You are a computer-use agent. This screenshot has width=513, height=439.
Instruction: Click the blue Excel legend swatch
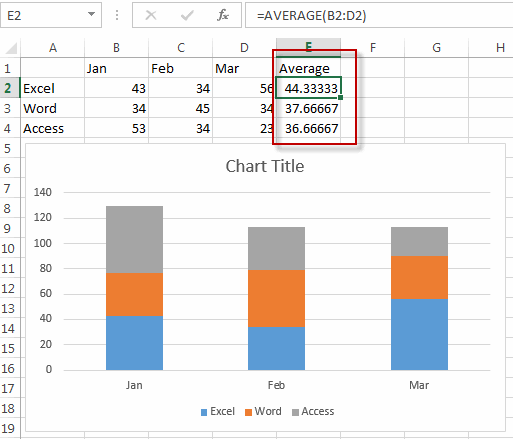[x=204, y=412]
